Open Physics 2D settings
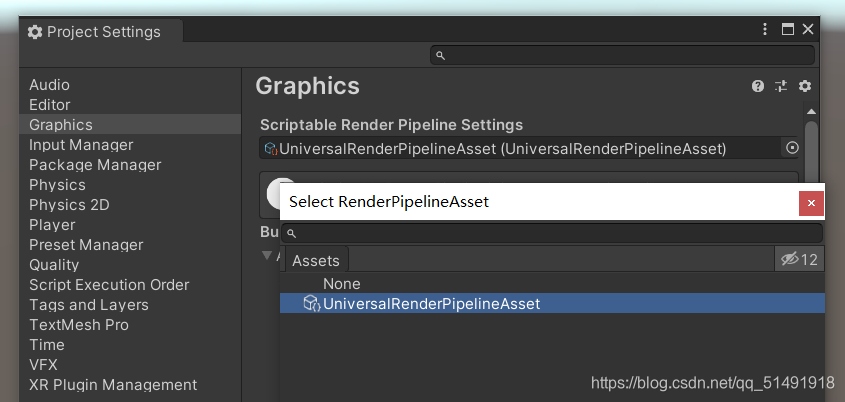The image size is (845, 402). (x=130, y=205)
